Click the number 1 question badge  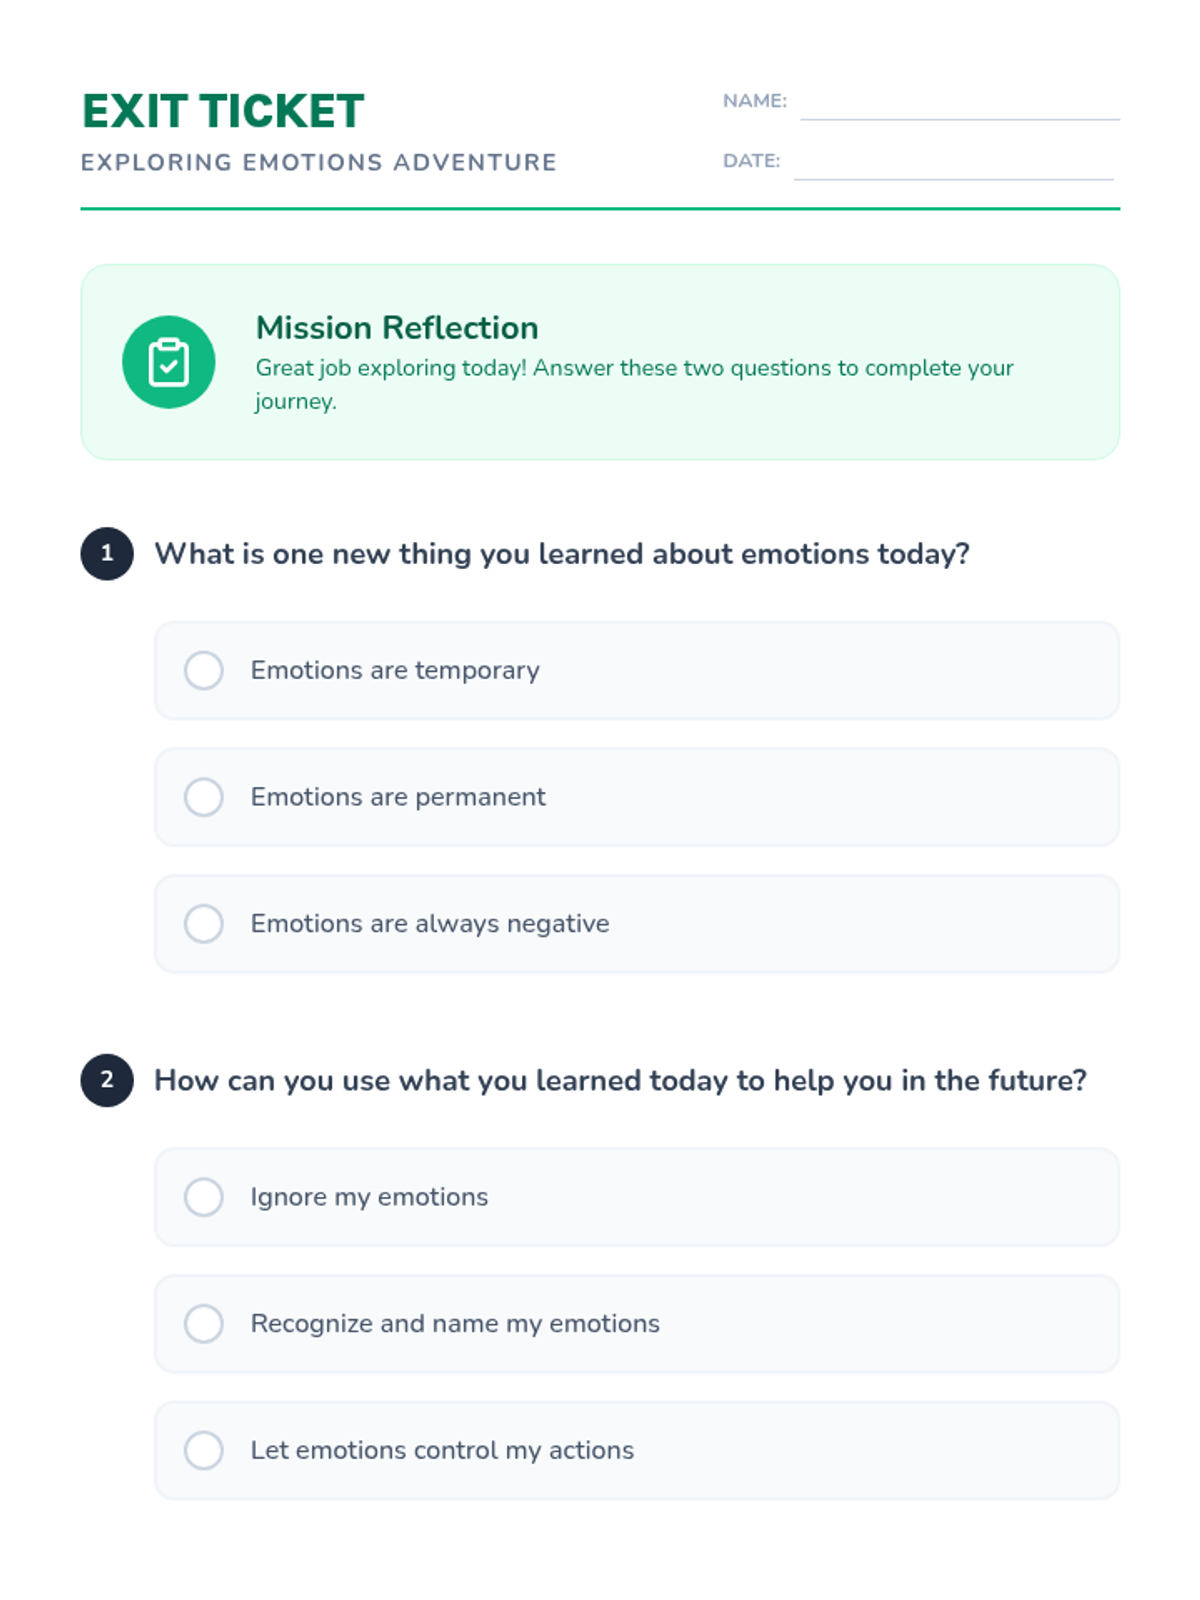(x=107, y=553)
